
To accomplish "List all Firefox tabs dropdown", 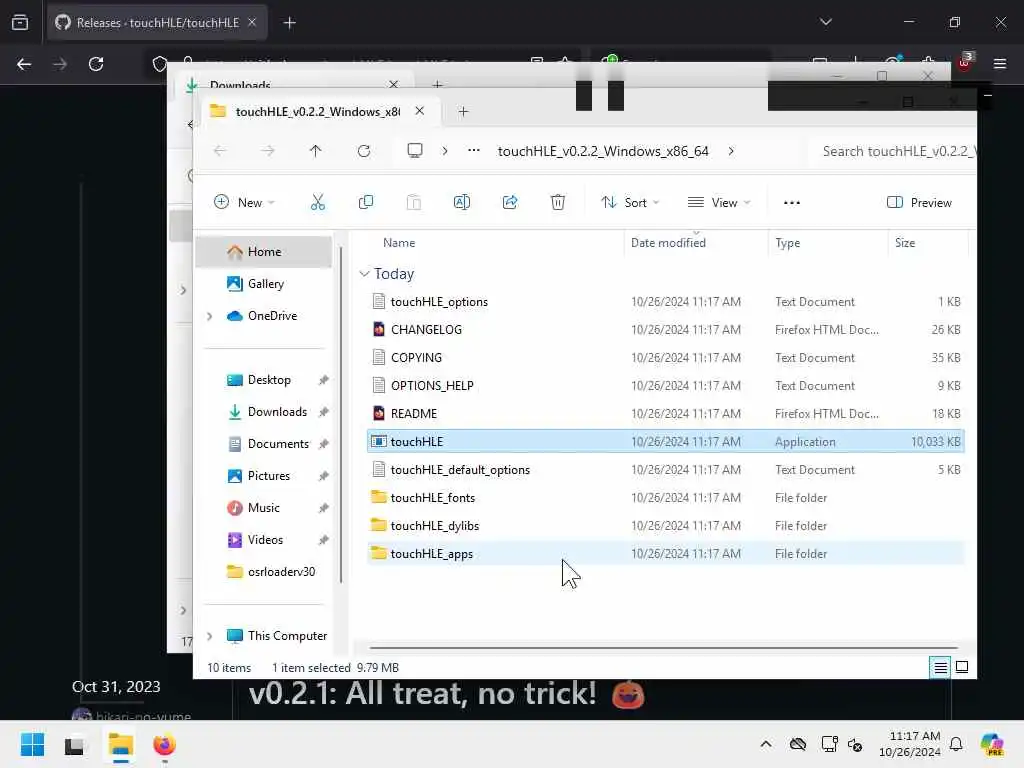I will coord(825,22).
